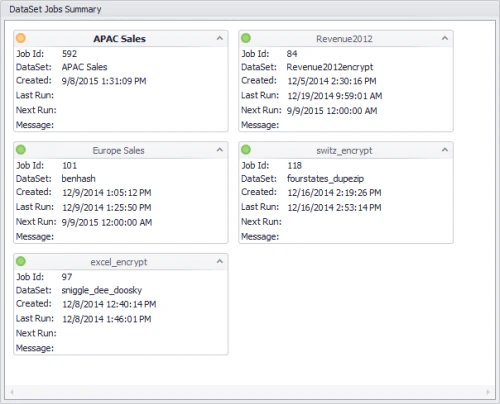
Task: Click DataSet value Revenue2012encrypt
Action: (330, 67)
